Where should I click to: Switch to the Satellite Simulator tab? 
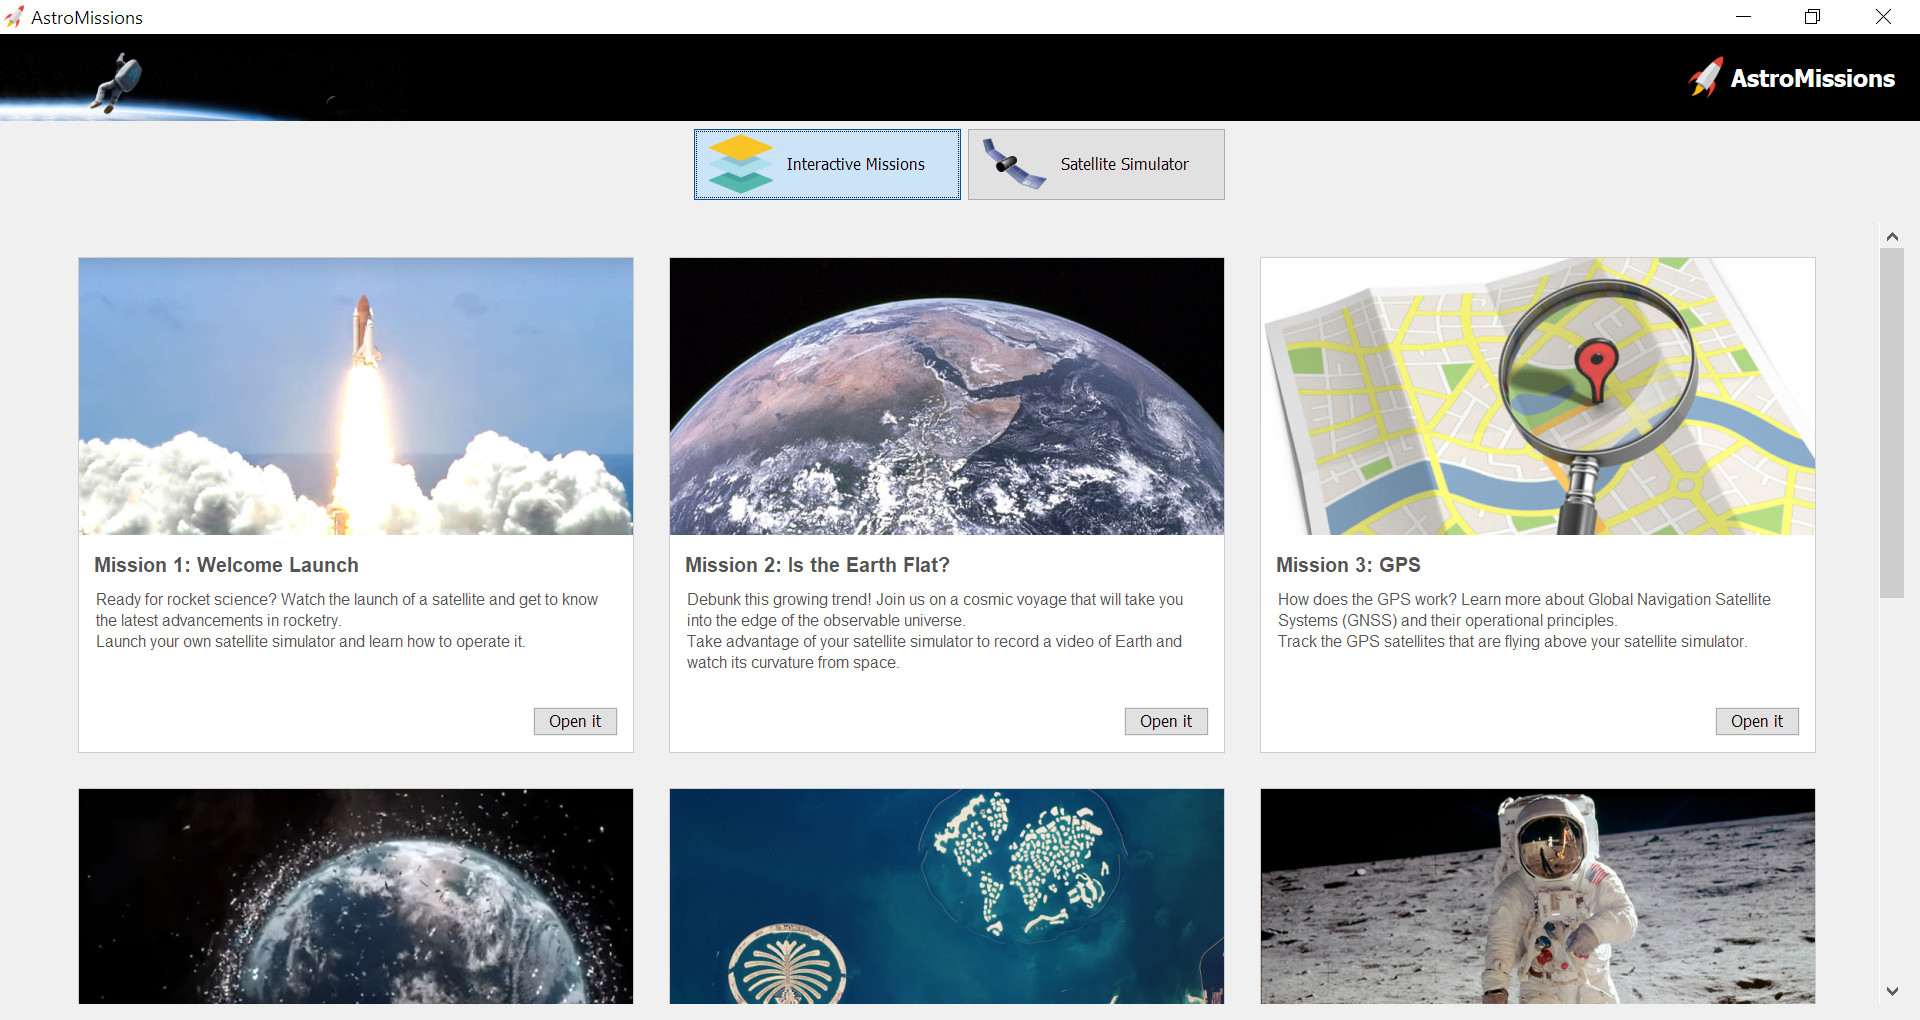(1096, 164)
